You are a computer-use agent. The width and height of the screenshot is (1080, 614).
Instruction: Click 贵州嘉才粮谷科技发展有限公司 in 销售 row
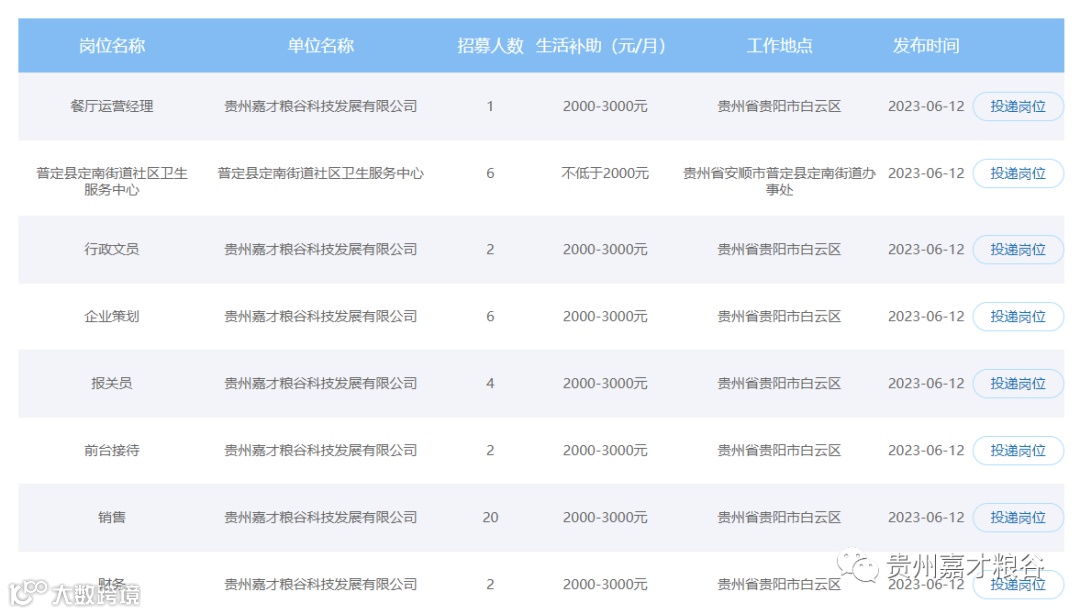[x=320, y=517]
